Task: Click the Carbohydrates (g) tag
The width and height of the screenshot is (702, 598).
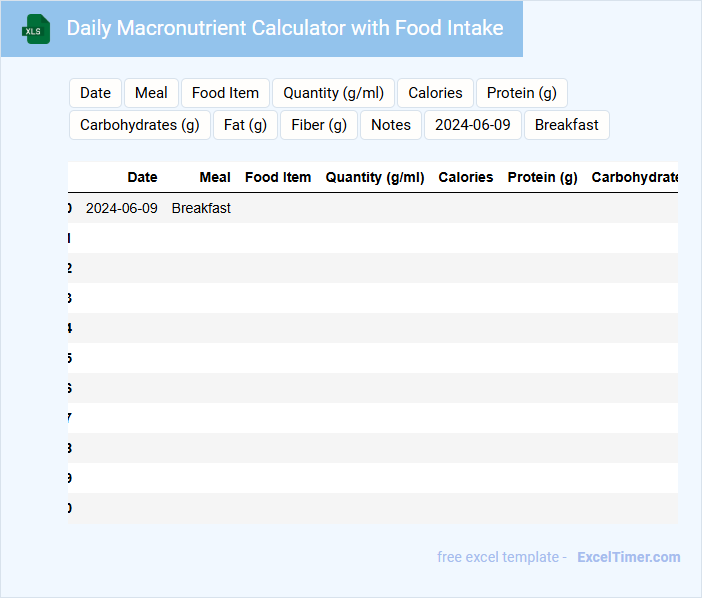Action: pyautogui.click(x=139, y=125)
